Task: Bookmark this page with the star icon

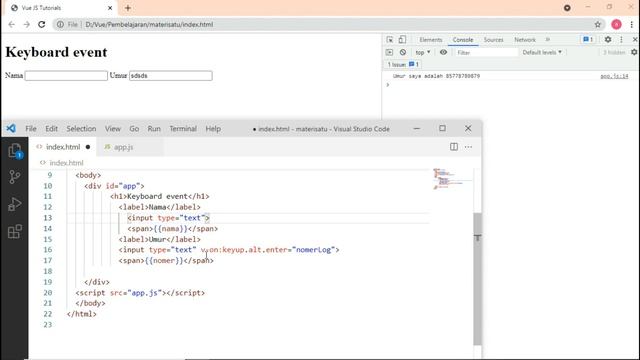Action: pyautogui.click(x=598, y=24)
